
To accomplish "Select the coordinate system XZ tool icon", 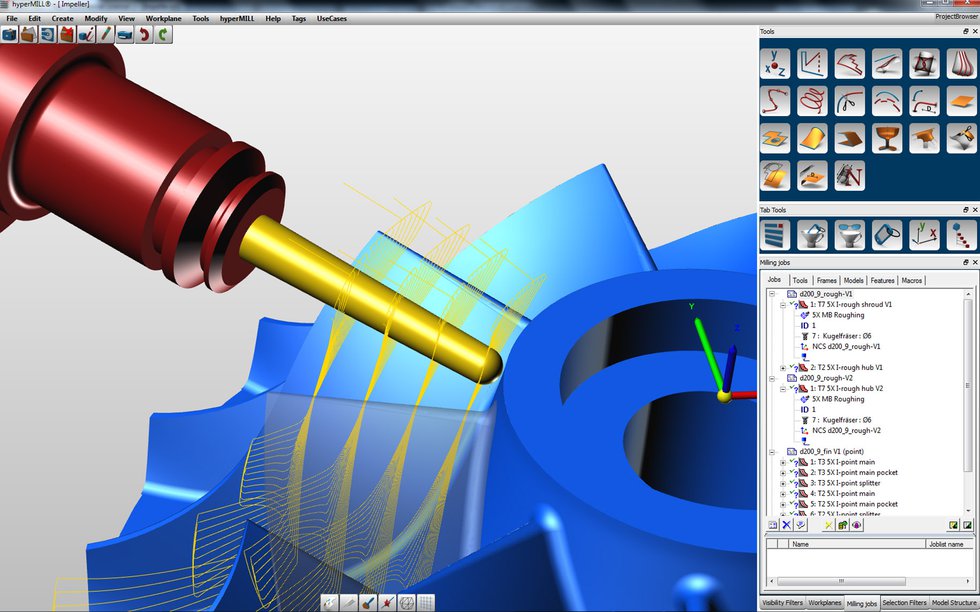I will 775,62.
